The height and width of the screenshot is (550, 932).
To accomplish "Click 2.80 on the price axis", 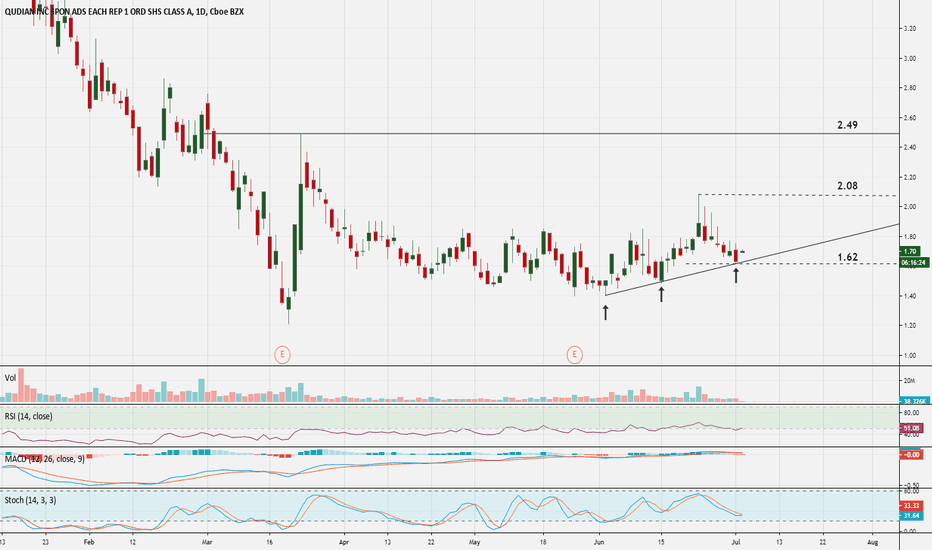I will click(909, 88).
